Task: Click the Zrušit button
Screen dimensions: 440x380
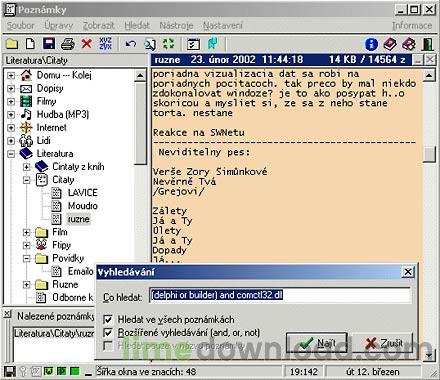Action: coord(382,343)
